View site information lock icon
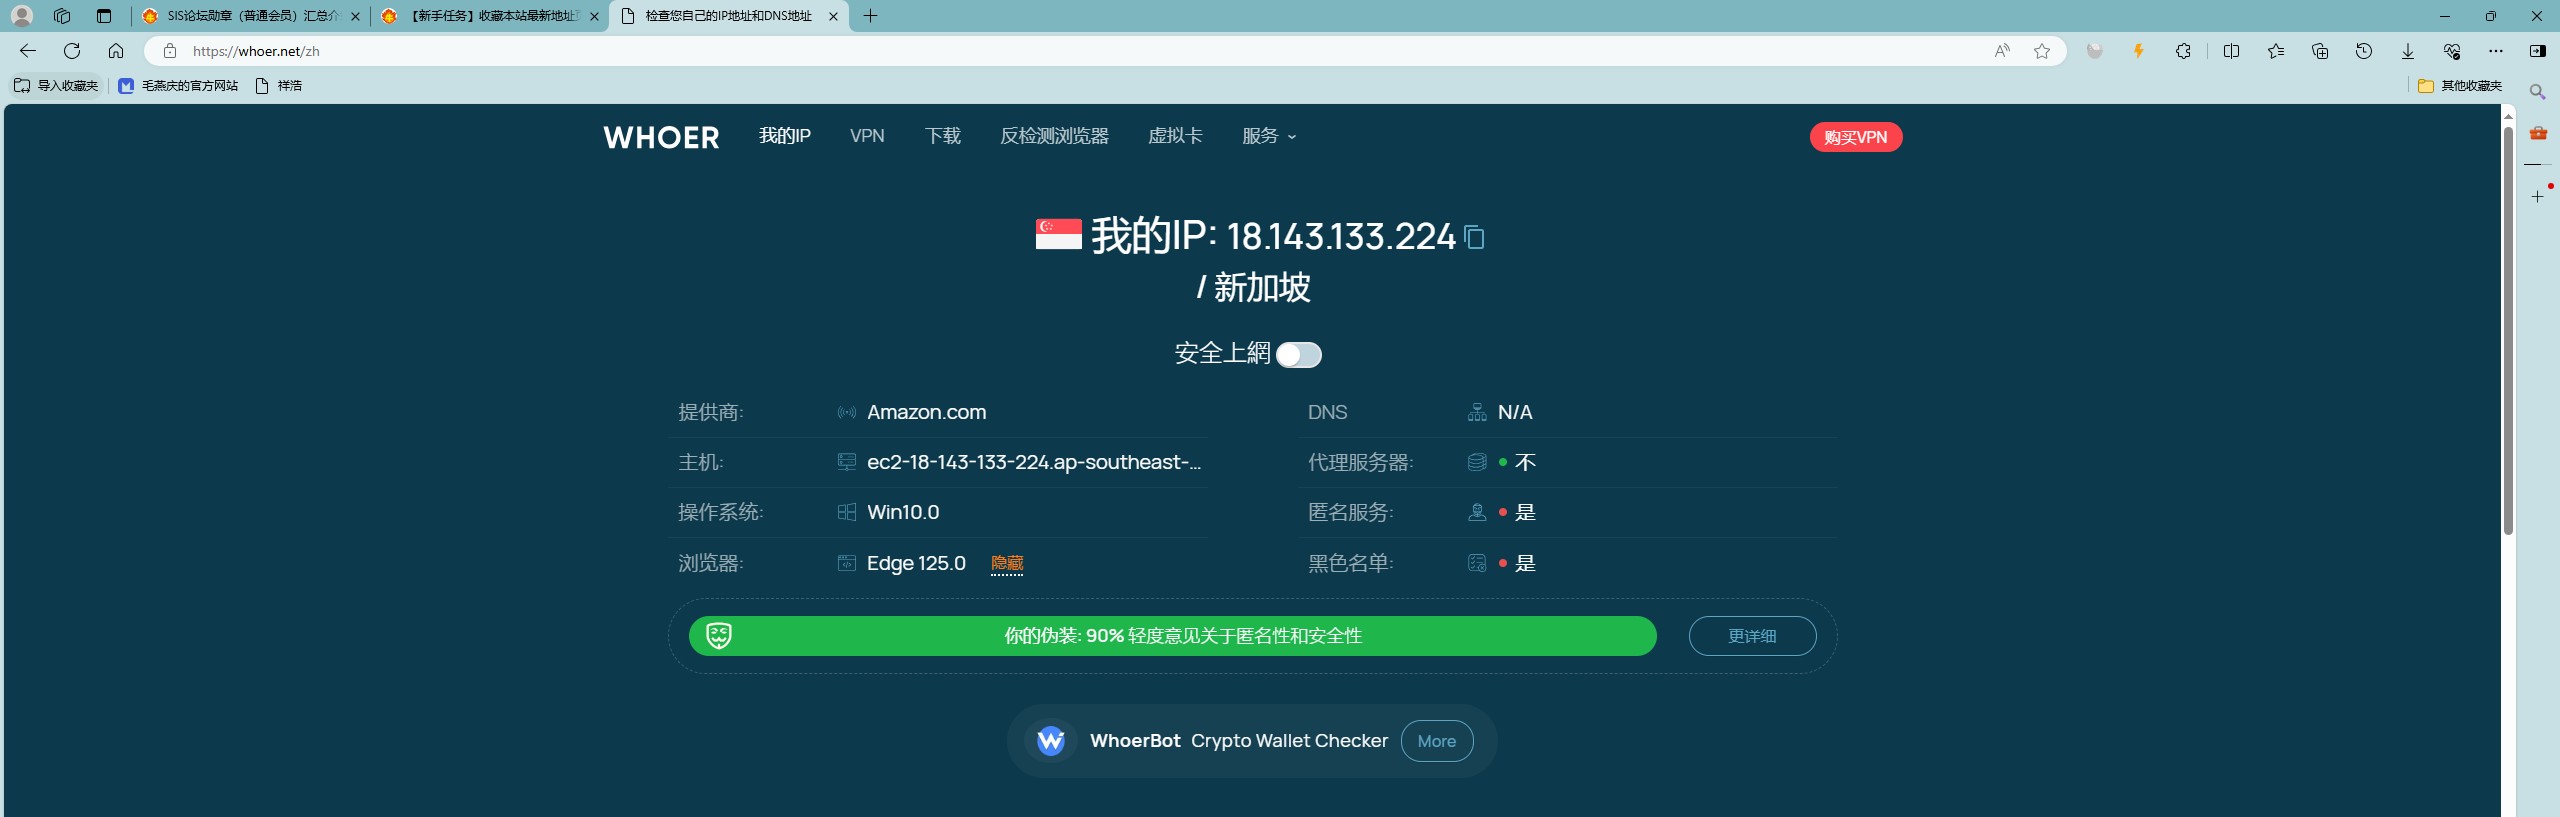Image resolution: width=2560 pixels, height=817 pixels. click(170, 51)
